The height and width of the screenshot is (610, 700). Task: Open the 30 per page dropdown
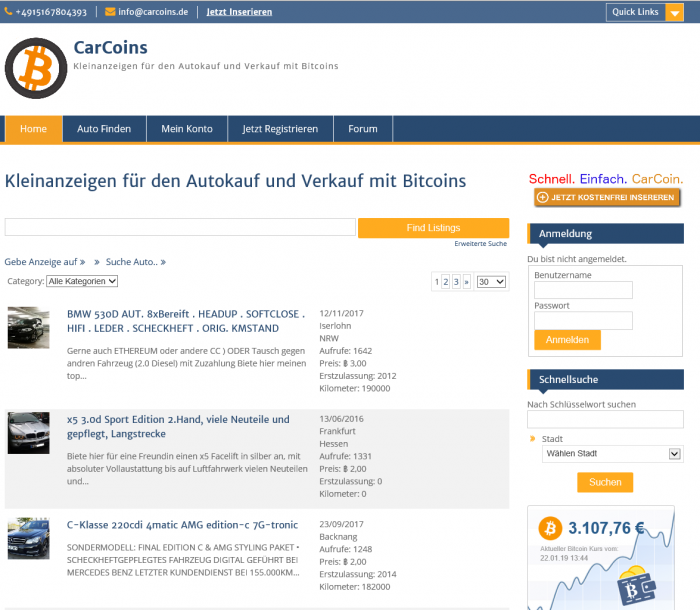[x=491, y=282]
